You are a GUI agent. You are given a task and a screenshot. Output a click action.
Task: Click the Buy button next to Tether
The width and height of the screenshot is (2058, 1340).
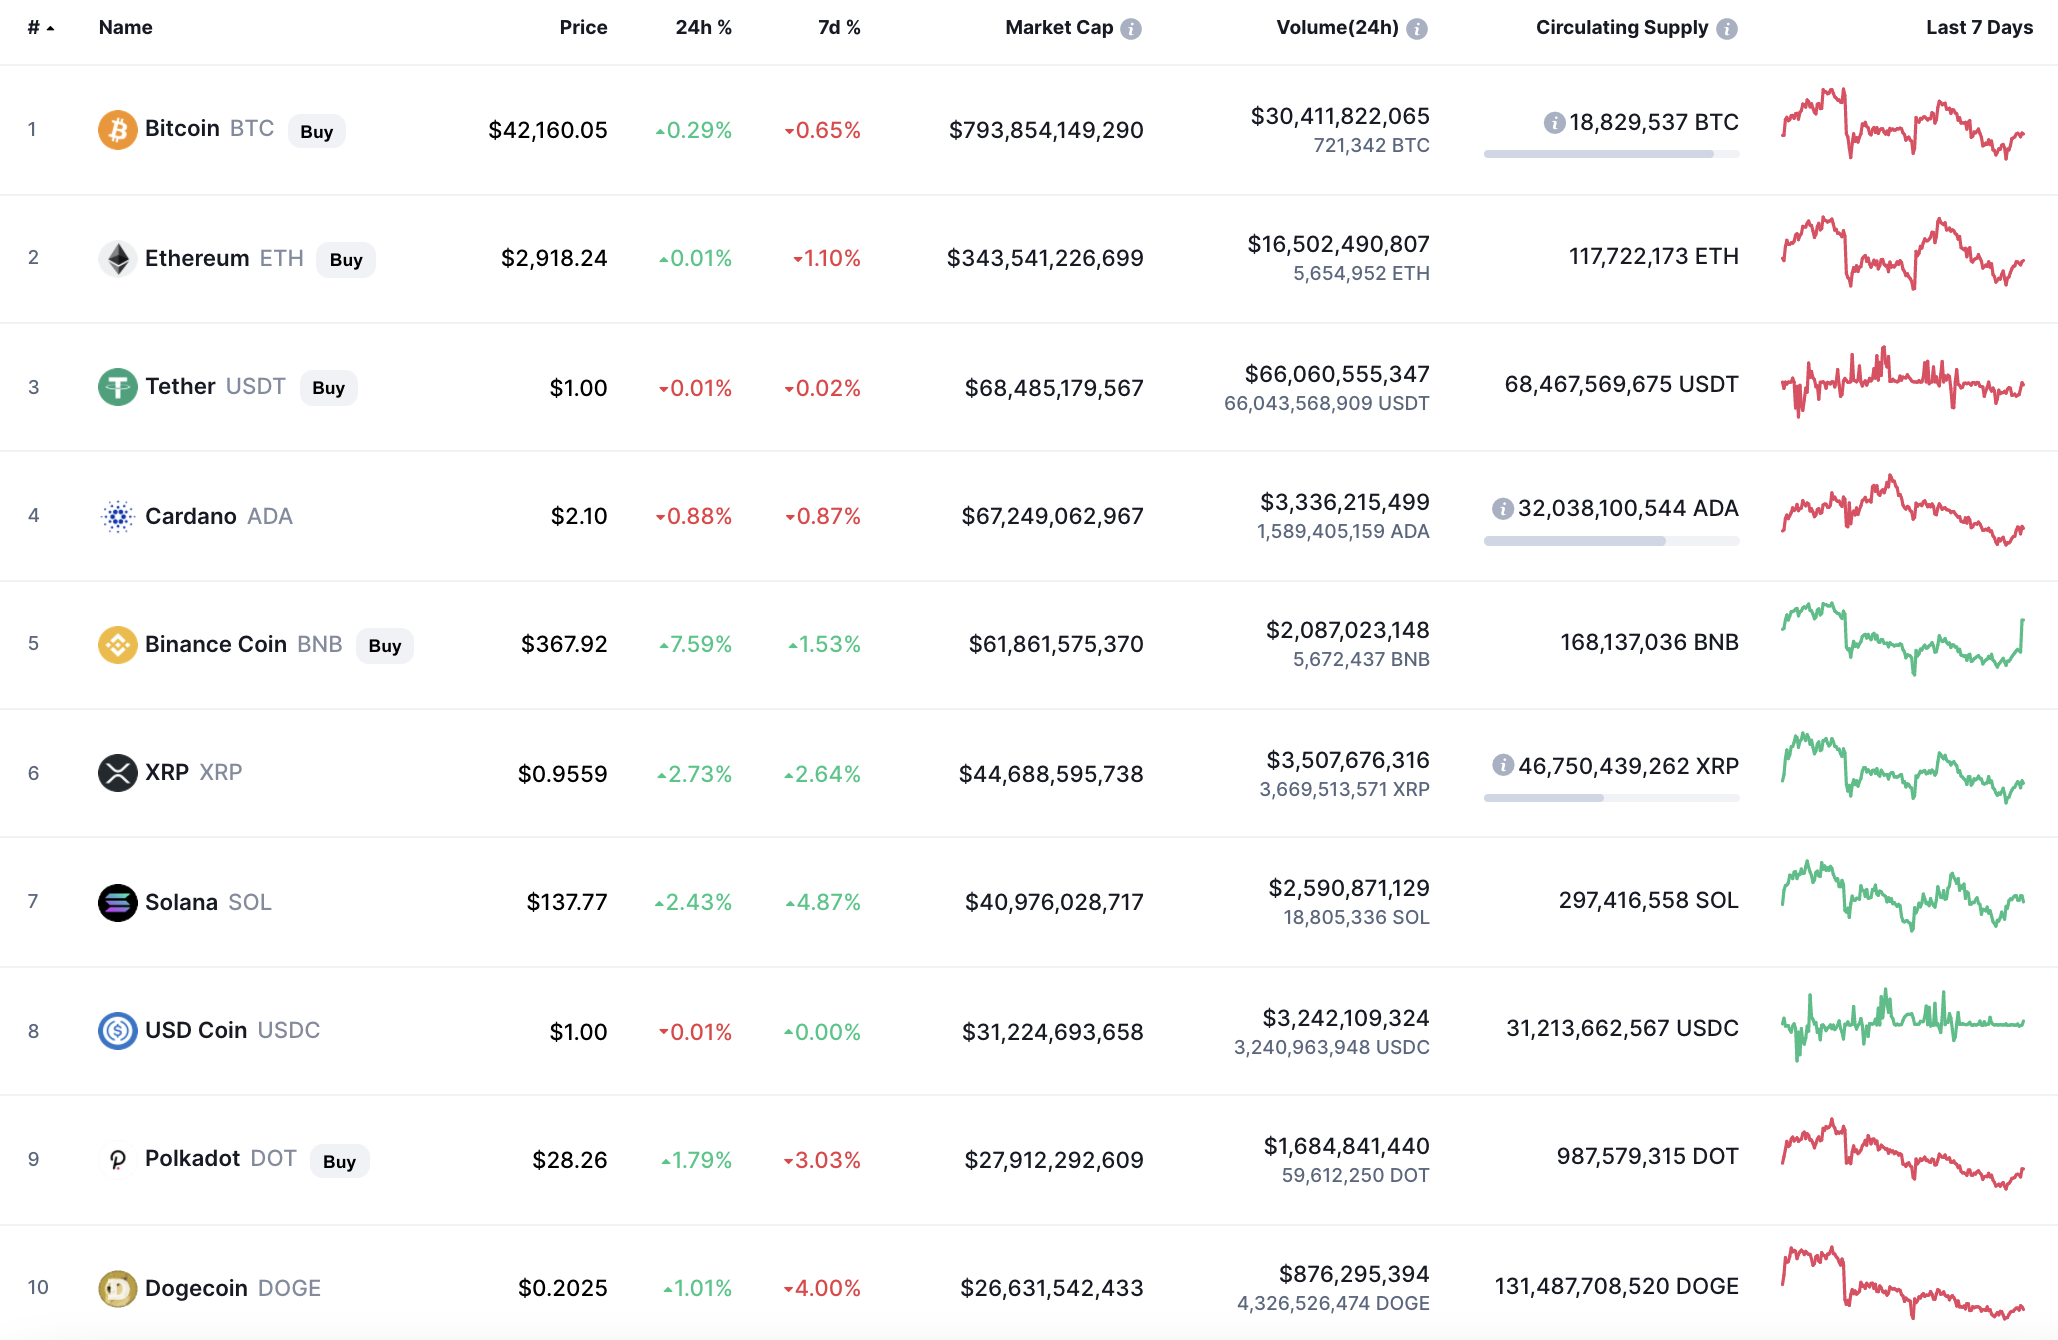point(328,388)
